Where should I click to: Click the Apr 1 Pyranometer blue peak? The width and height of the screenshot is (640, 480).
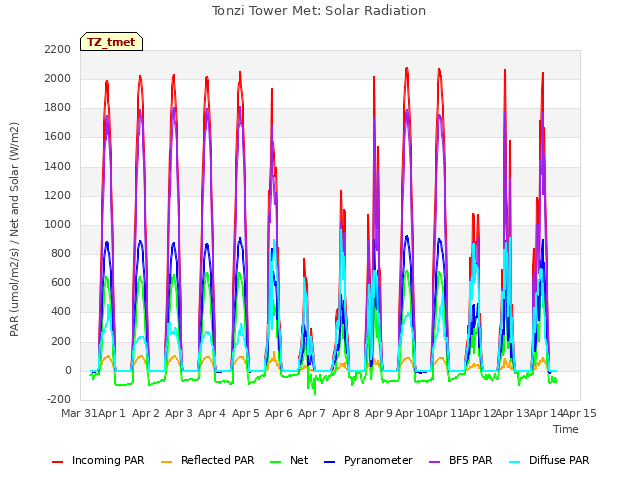click(x=107, y=243)
